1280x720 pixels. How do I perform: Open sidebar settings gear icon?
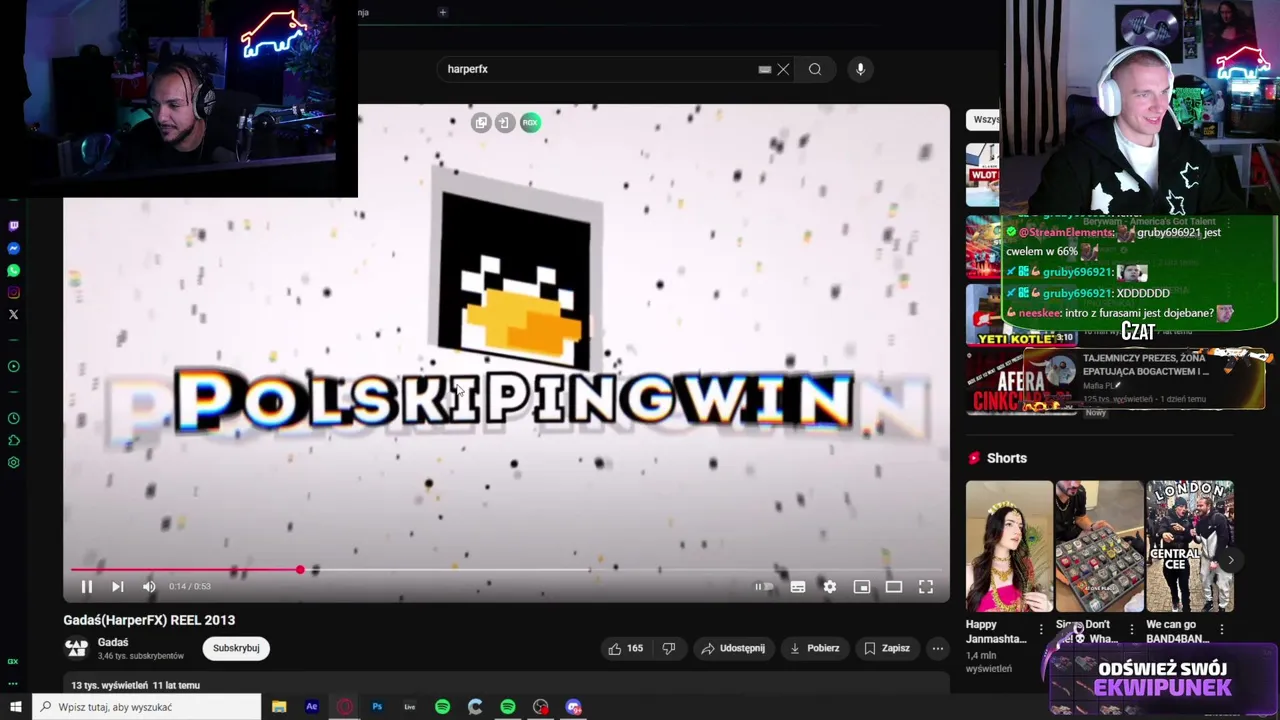click(x=13, y=462)
